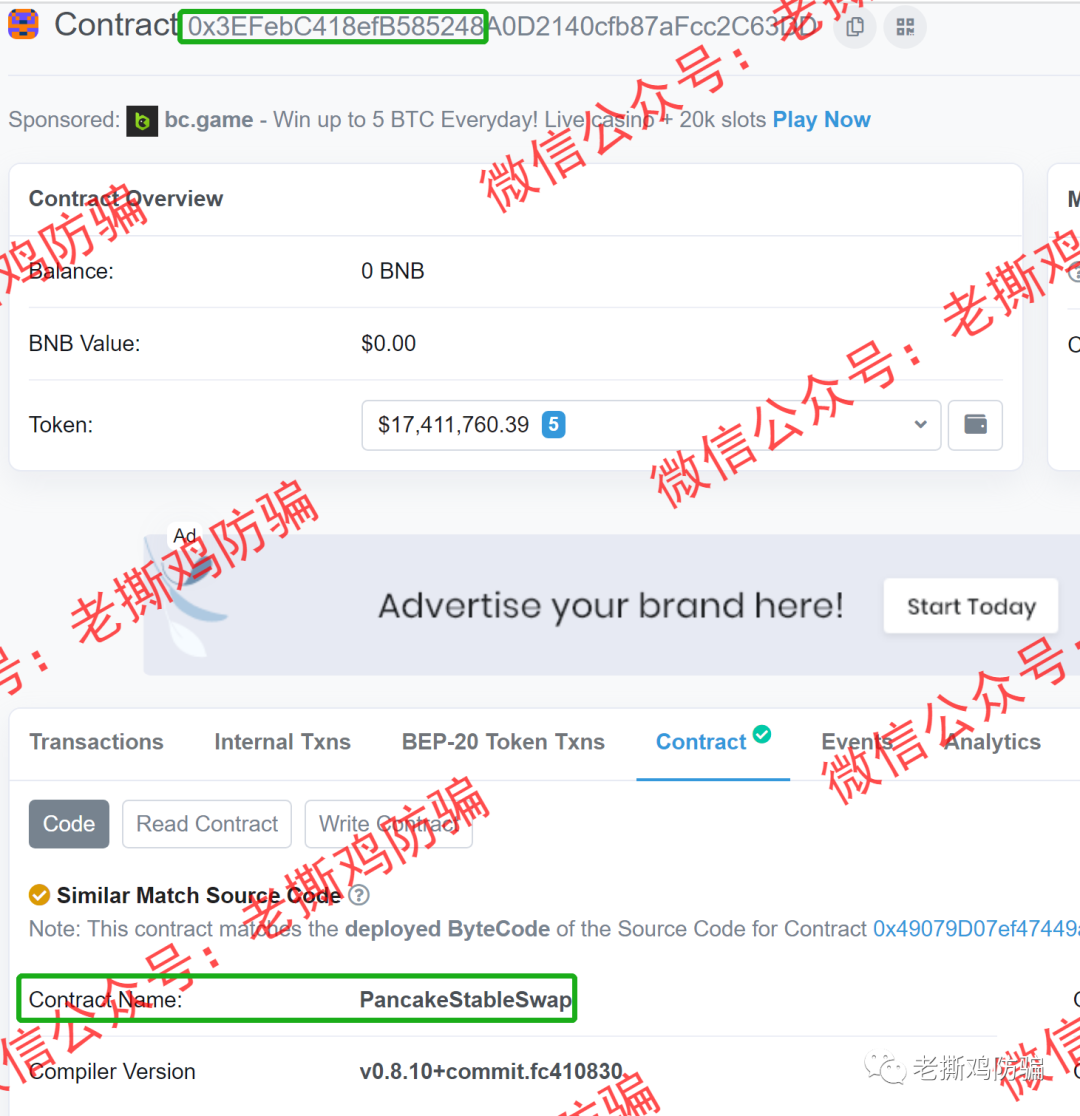Click the blue 5 token count badge

553,425
